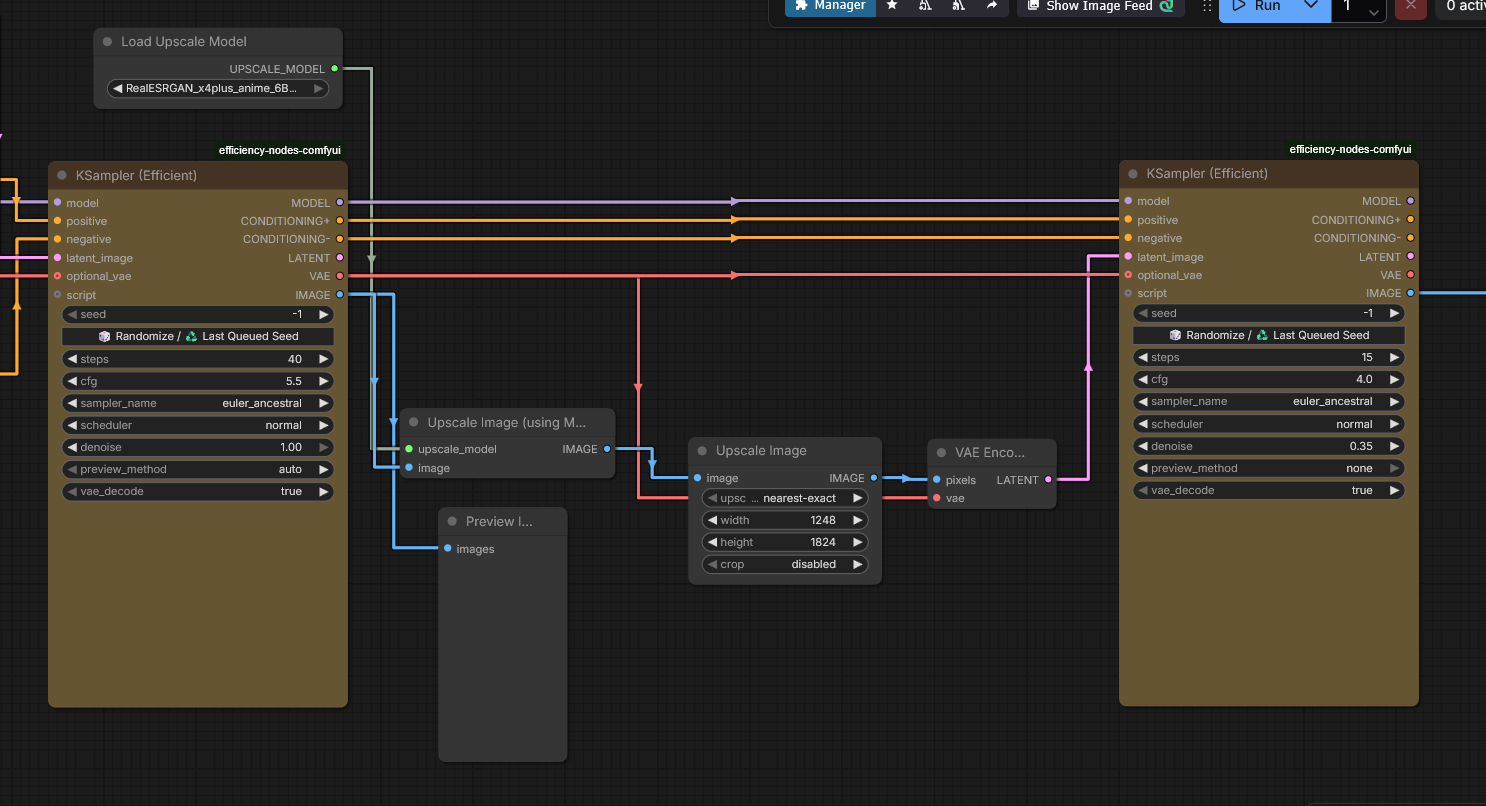Image resolution: width=1486 pixels, height=806 pixels.
Task: Click the star icon next to Manager
Action: click(892, 6)
